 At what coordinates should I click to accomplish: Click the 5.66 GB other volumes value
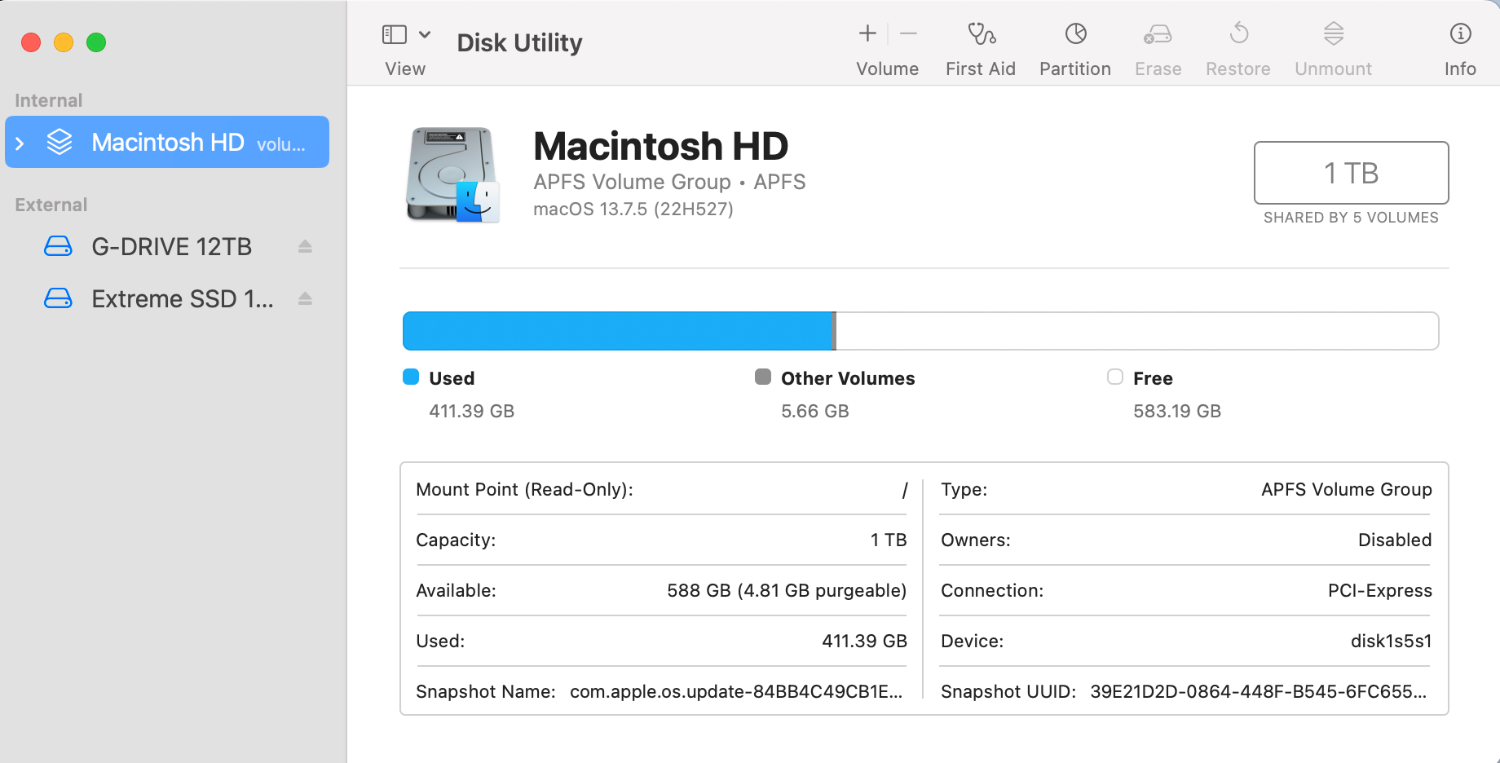point(815,411)
